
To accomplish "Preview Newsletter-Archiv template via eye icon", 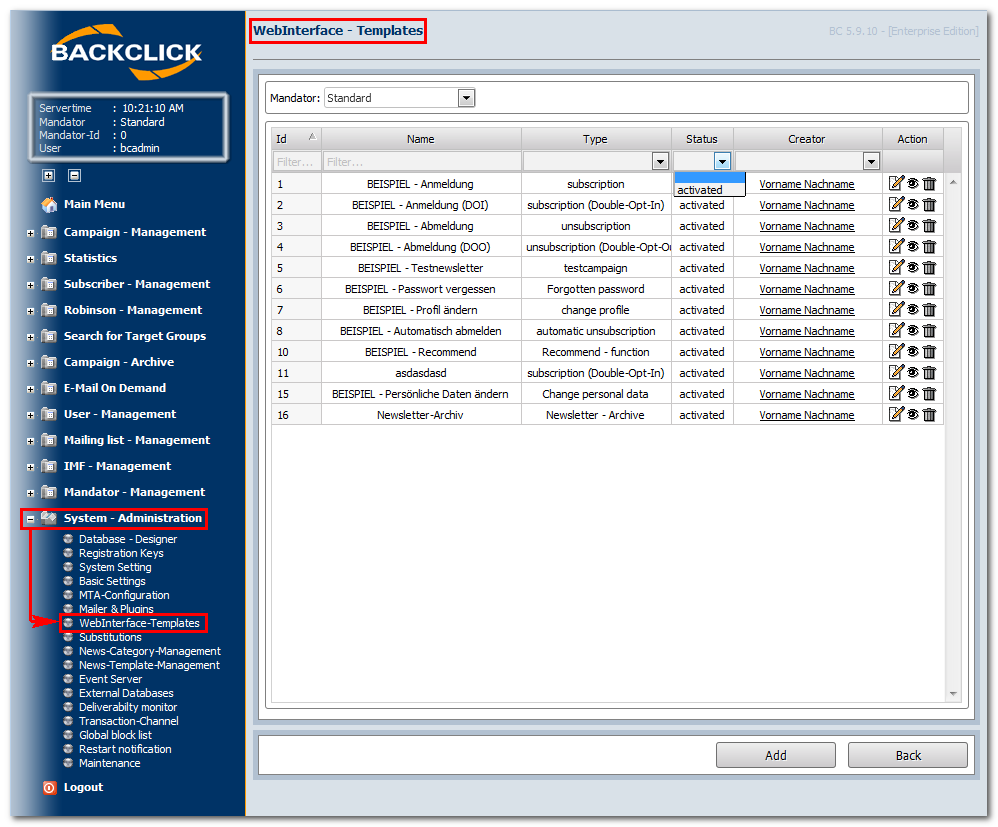I will point(913,414).
